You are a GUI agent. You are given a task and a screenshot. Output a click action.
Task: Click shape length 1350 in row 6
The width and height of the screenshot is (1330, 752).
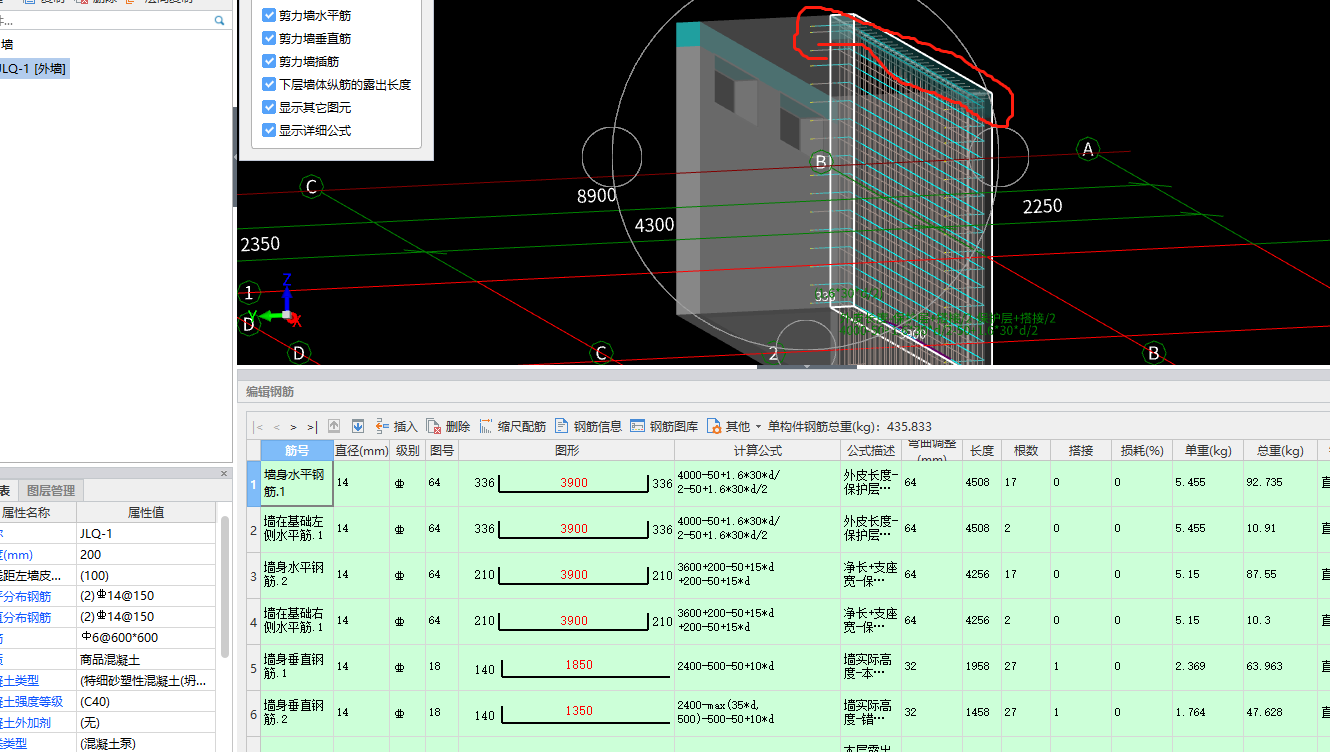click(578, 711)
